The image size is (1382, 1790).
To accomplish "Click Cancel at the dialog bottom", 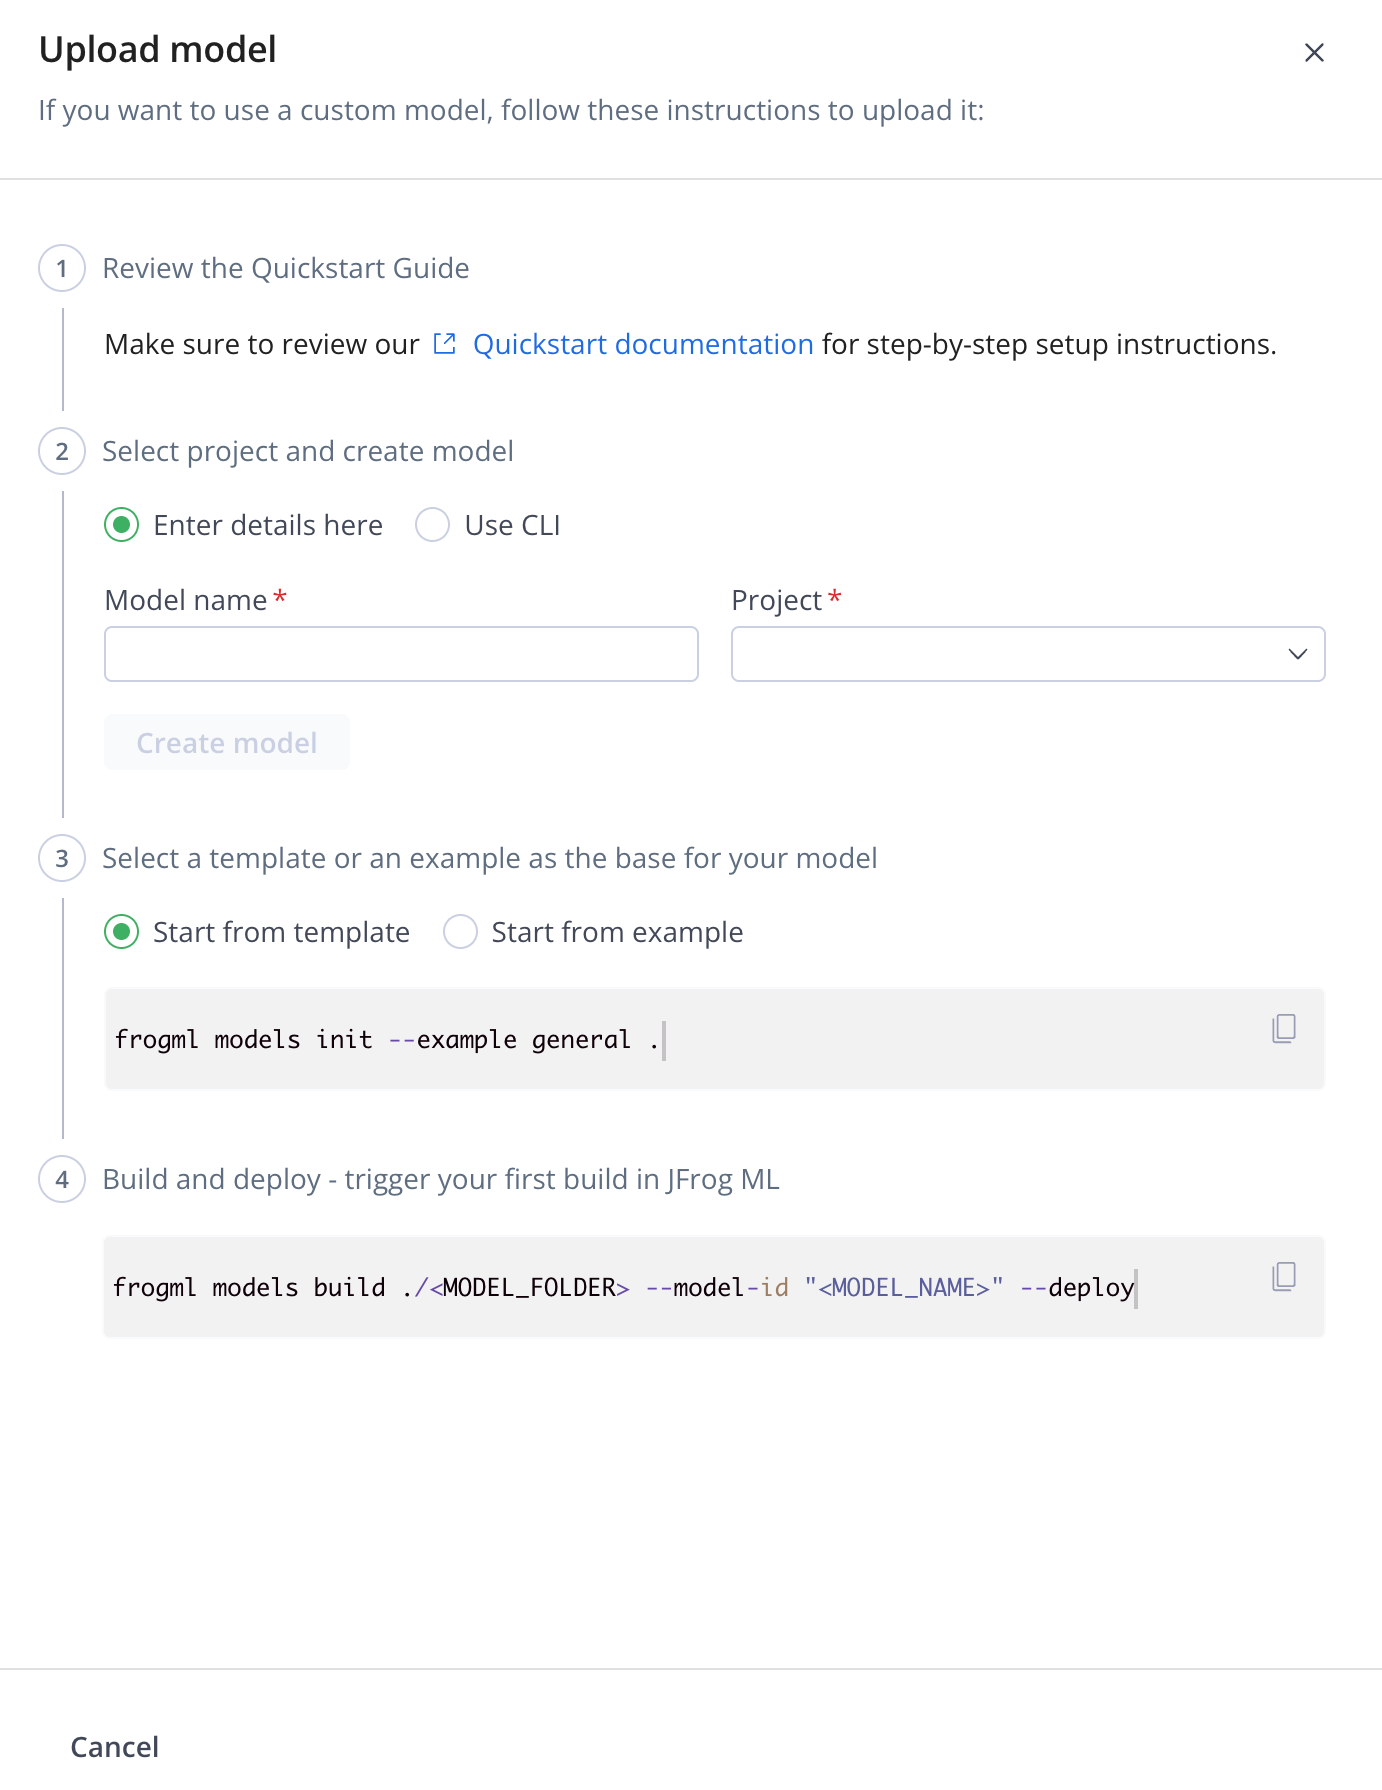I will [115, 1747].
